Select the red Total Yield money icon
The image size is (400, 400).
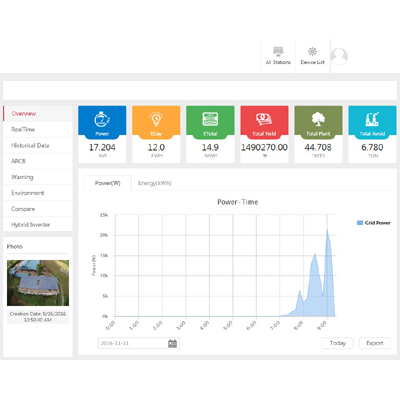point(264,119)
